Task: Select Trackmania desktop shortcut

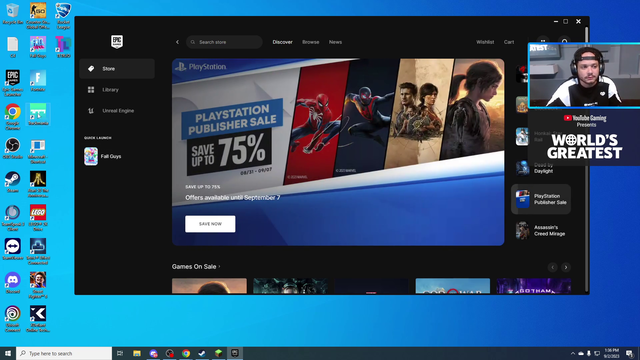Action: (x=38, y=114)
